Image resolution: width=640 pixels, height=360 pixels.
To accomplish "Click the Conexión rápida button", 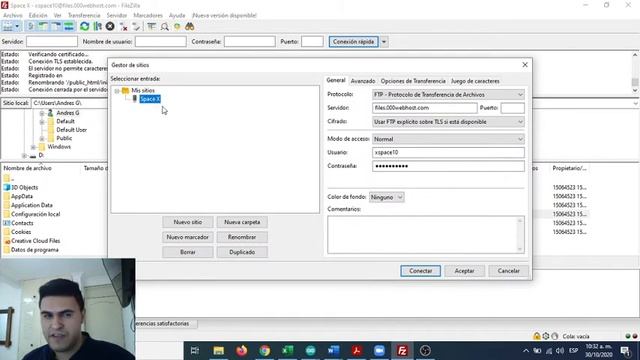I will [353, 42].
